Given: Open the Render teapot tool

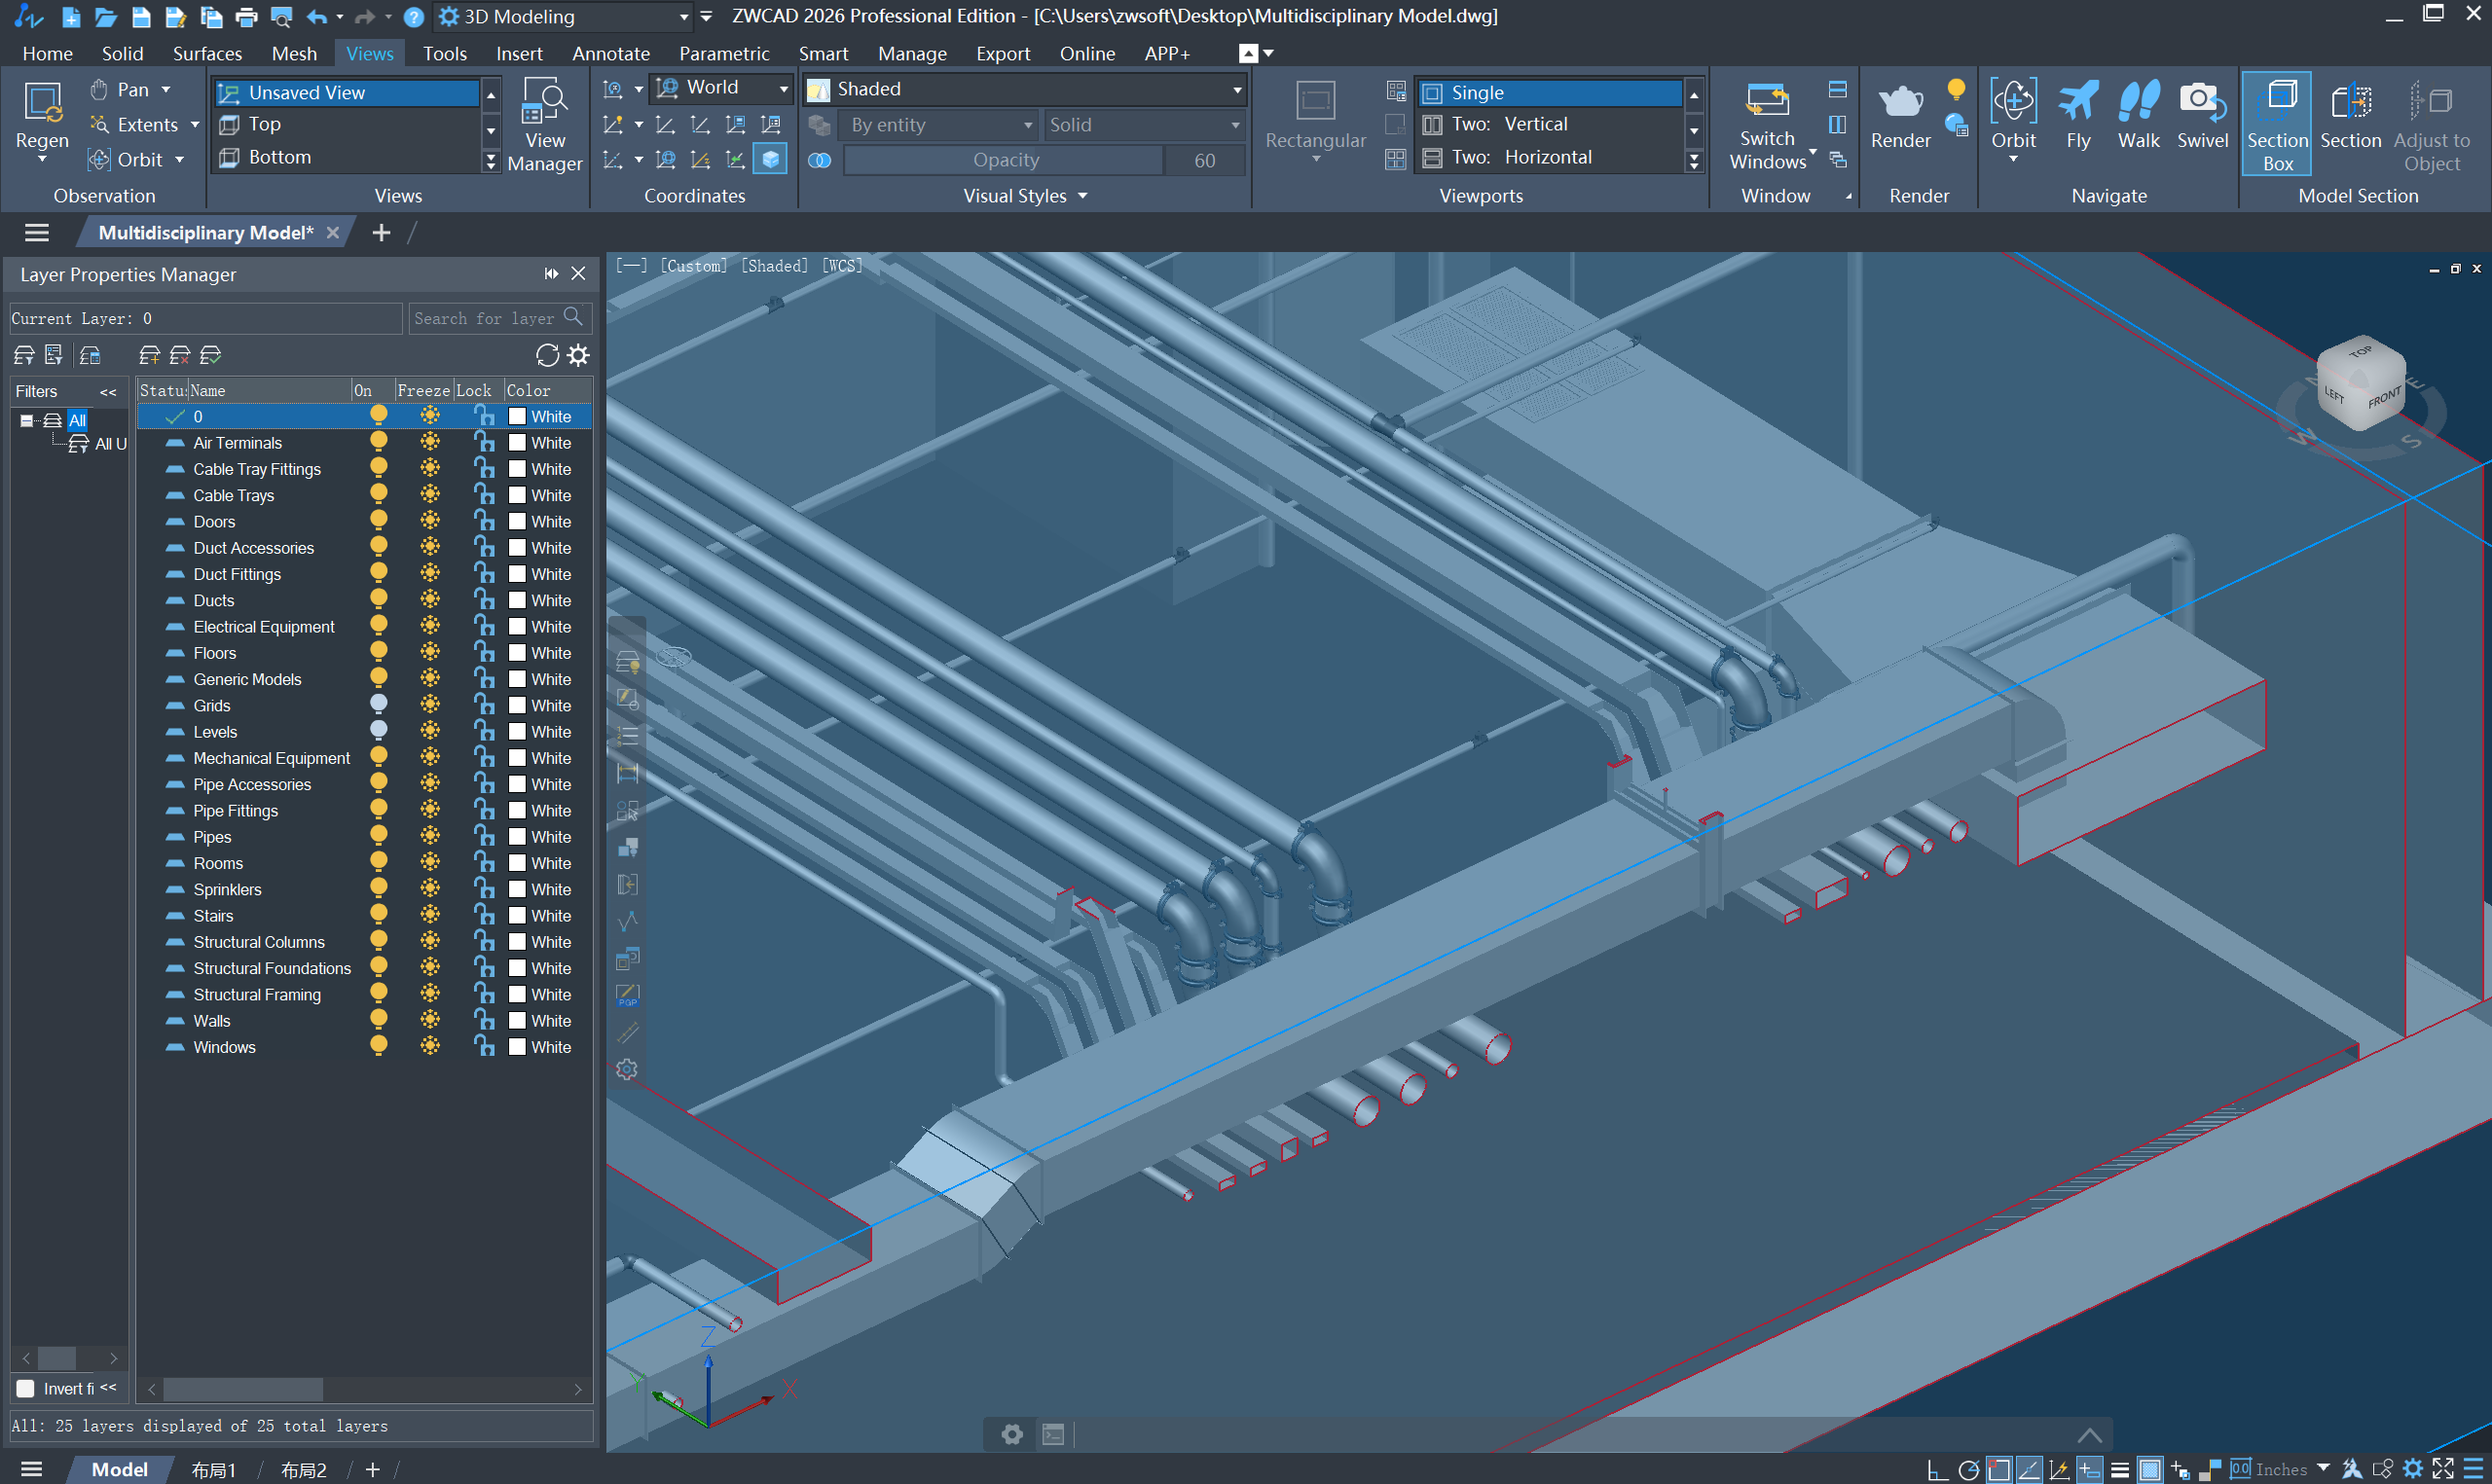Looking at the screenshot, I should click(x=1900, y=115).
